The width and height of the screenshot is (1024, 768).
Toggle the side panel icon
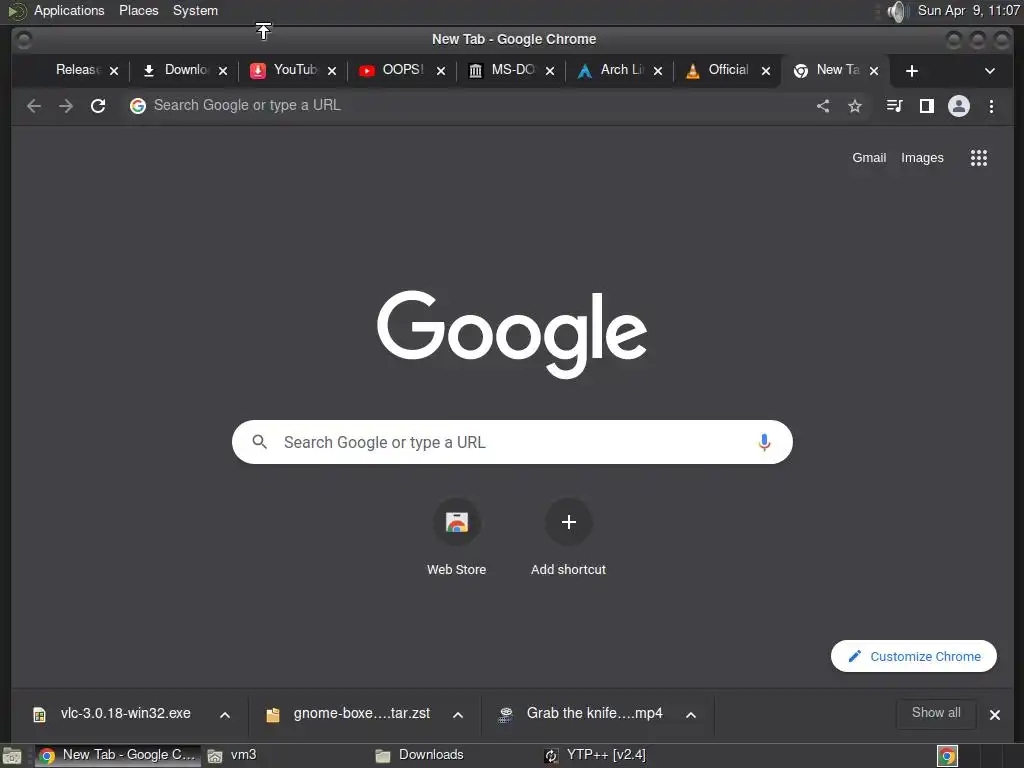tap(927, 106)
